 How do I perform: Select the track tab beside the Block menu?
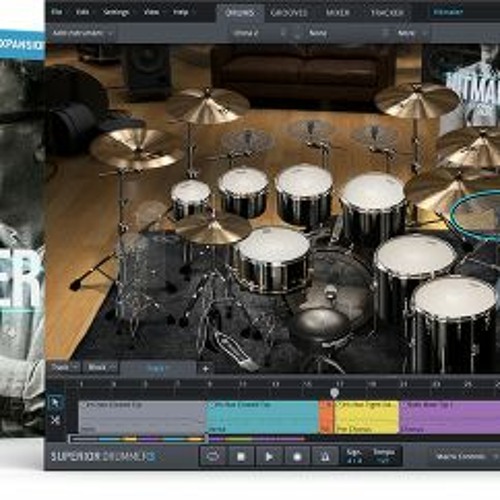157,368
